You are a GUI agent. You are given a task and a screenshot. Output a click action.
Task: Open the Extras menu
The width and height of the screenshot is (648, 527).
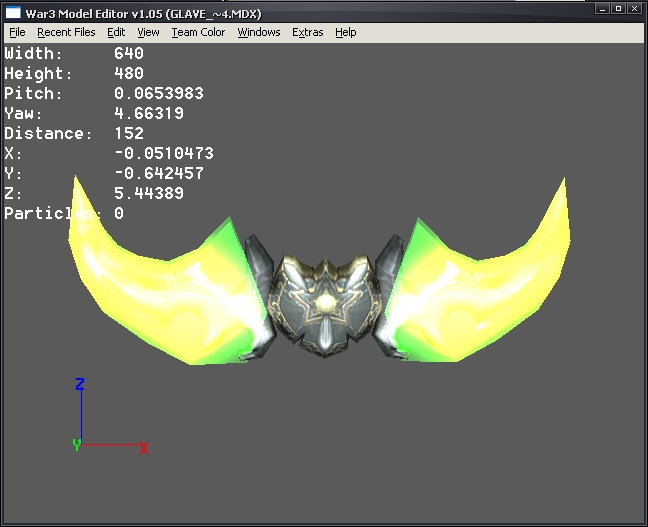coord(307,32)
